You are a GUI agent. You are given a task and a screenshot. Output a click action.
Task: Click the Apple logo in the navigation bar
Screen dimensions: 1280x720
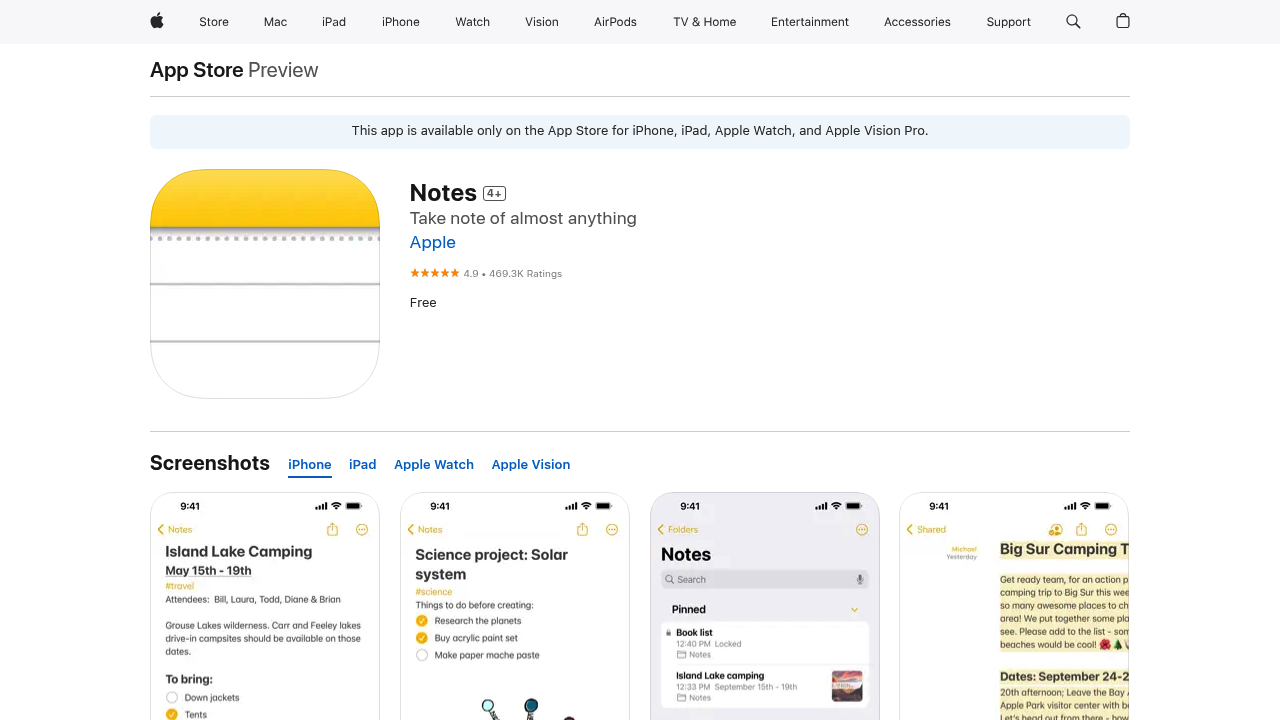pyautogui.click(x=157, y=21)
